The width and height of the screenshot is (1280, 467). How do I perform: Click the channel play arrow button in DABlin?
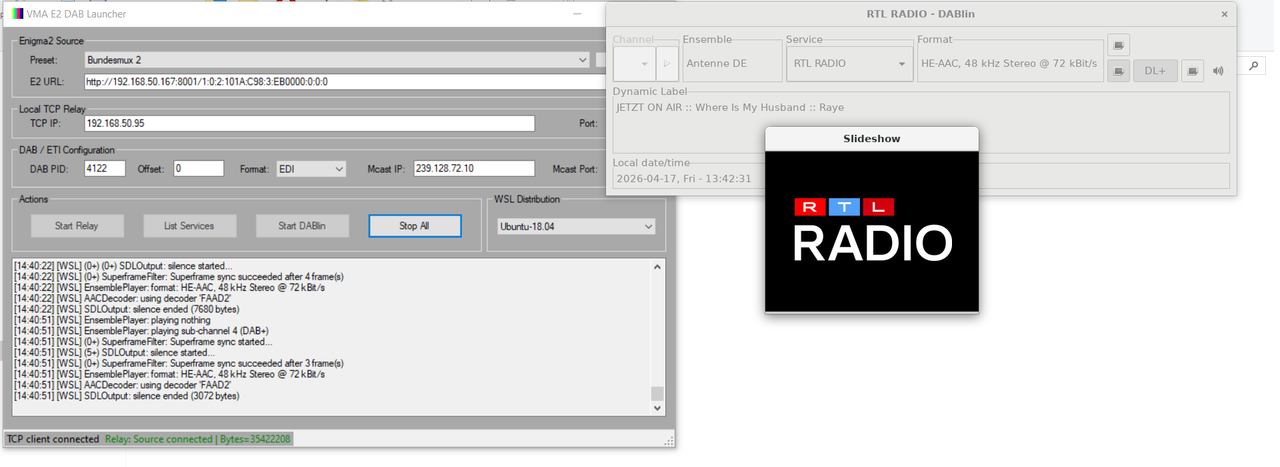click(666, 64)
